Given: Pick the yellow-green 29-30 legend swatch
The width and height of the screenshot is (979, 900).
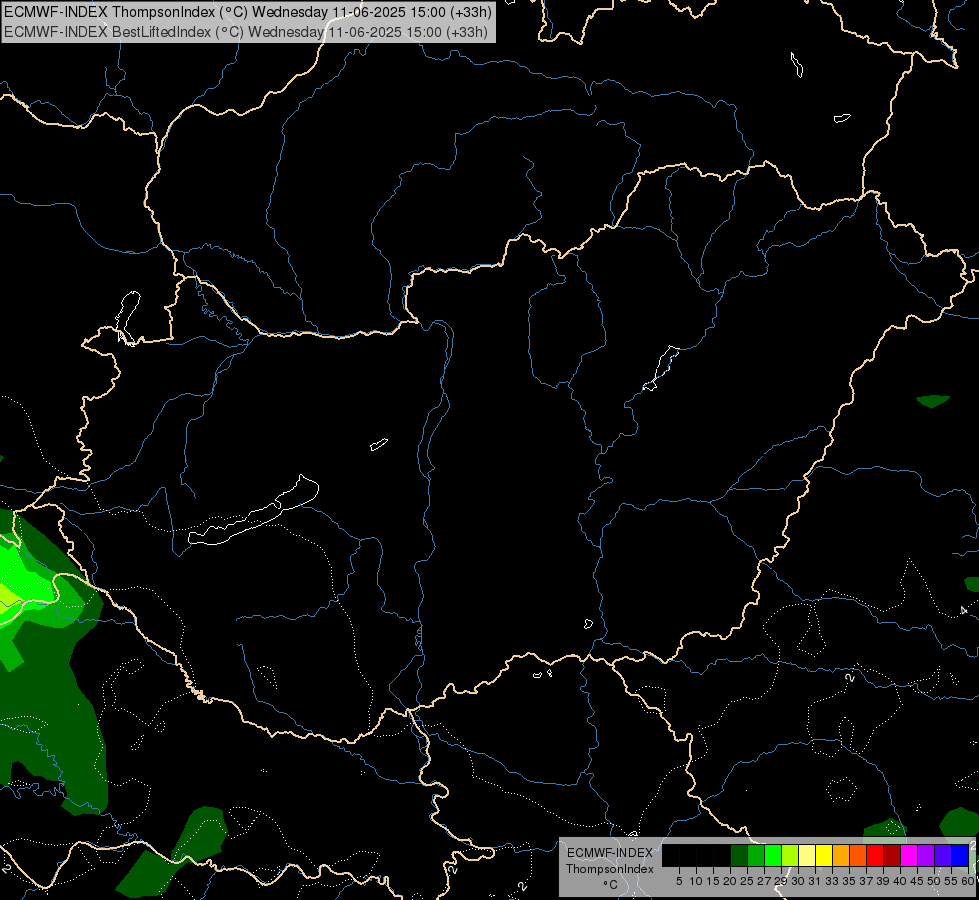Looking at the screenshot, I should pyautogui.click(x=790, y=855).
